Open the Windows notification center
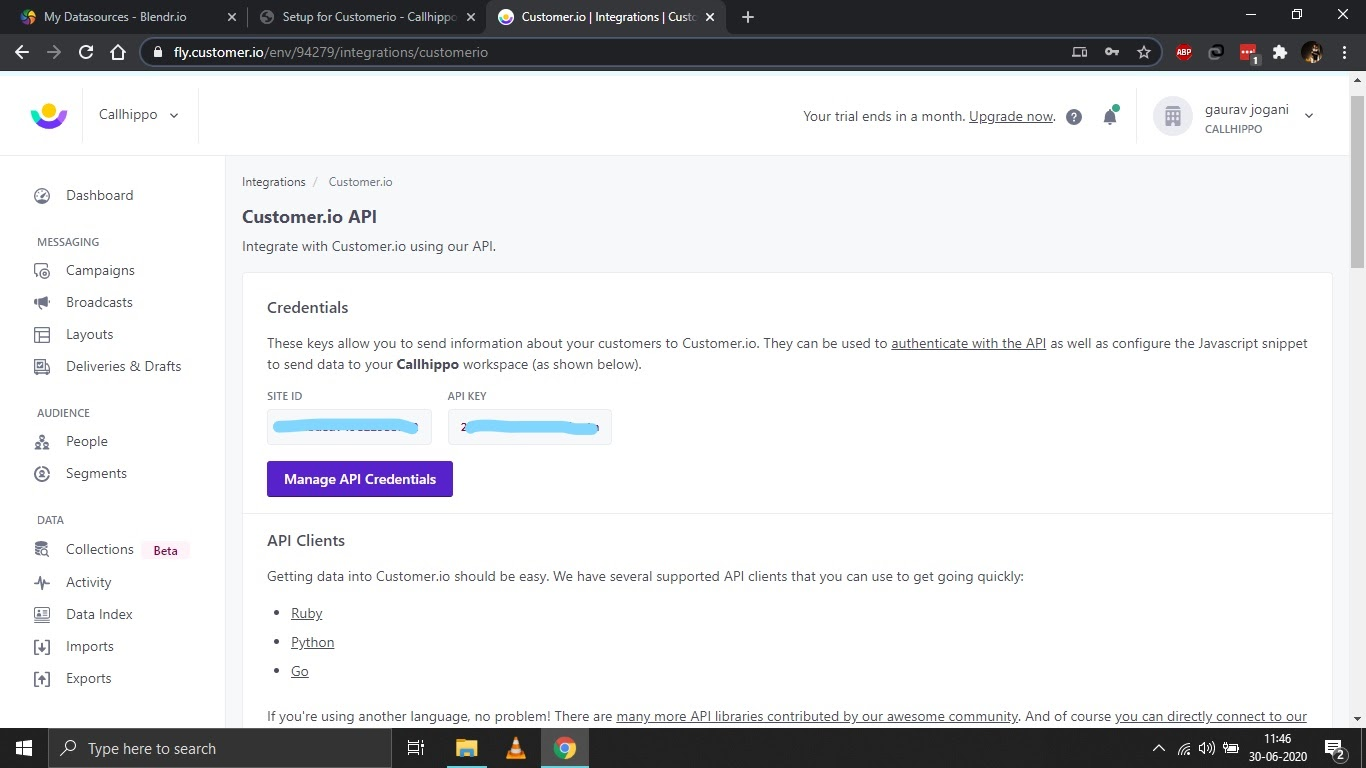This screenshot has width=1366, height=768. (x=1335, y=748)
